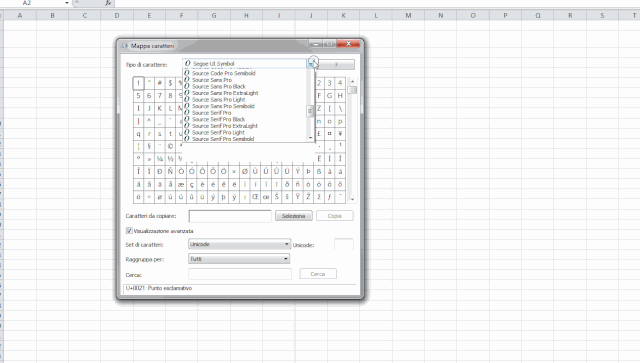
Task: Click the font list scroll down arrow
Action: pyautogui.click(x=311, y=138)
